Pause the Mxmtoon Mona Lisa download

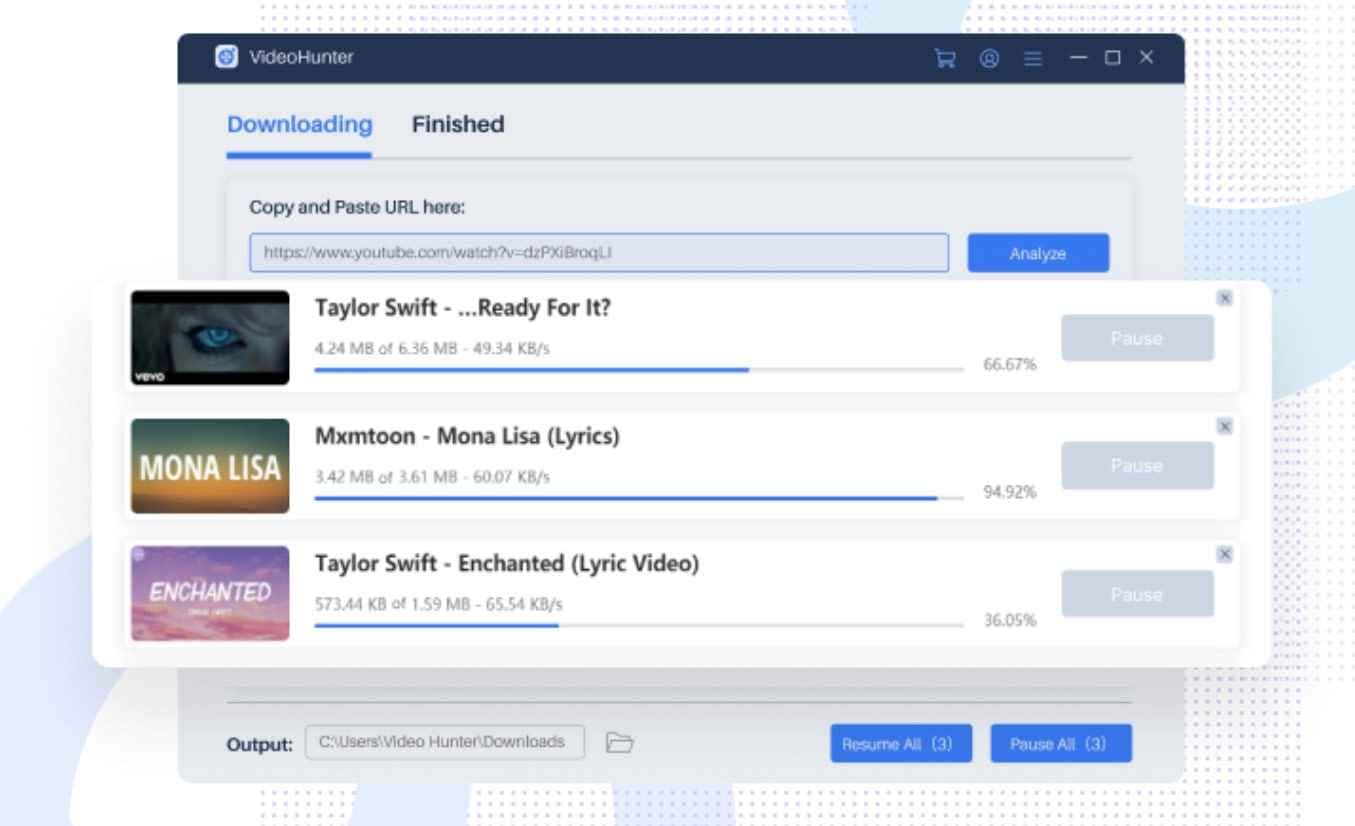click(1137, 466)
